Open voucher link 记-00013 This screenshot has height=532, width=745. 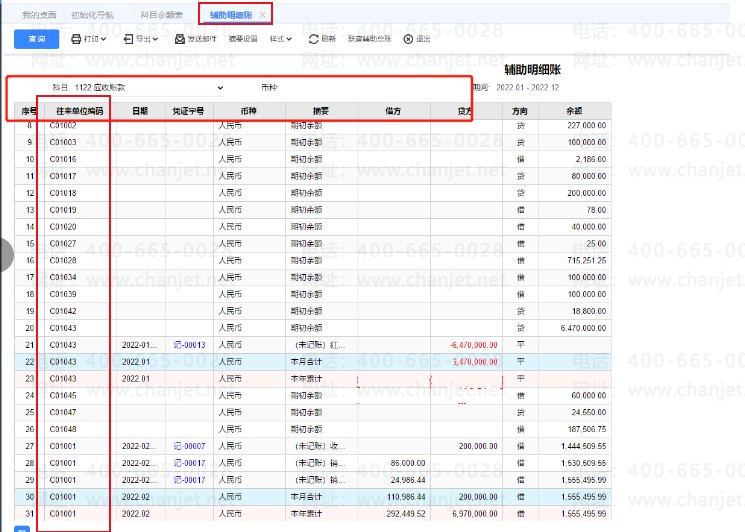[190, 345]
